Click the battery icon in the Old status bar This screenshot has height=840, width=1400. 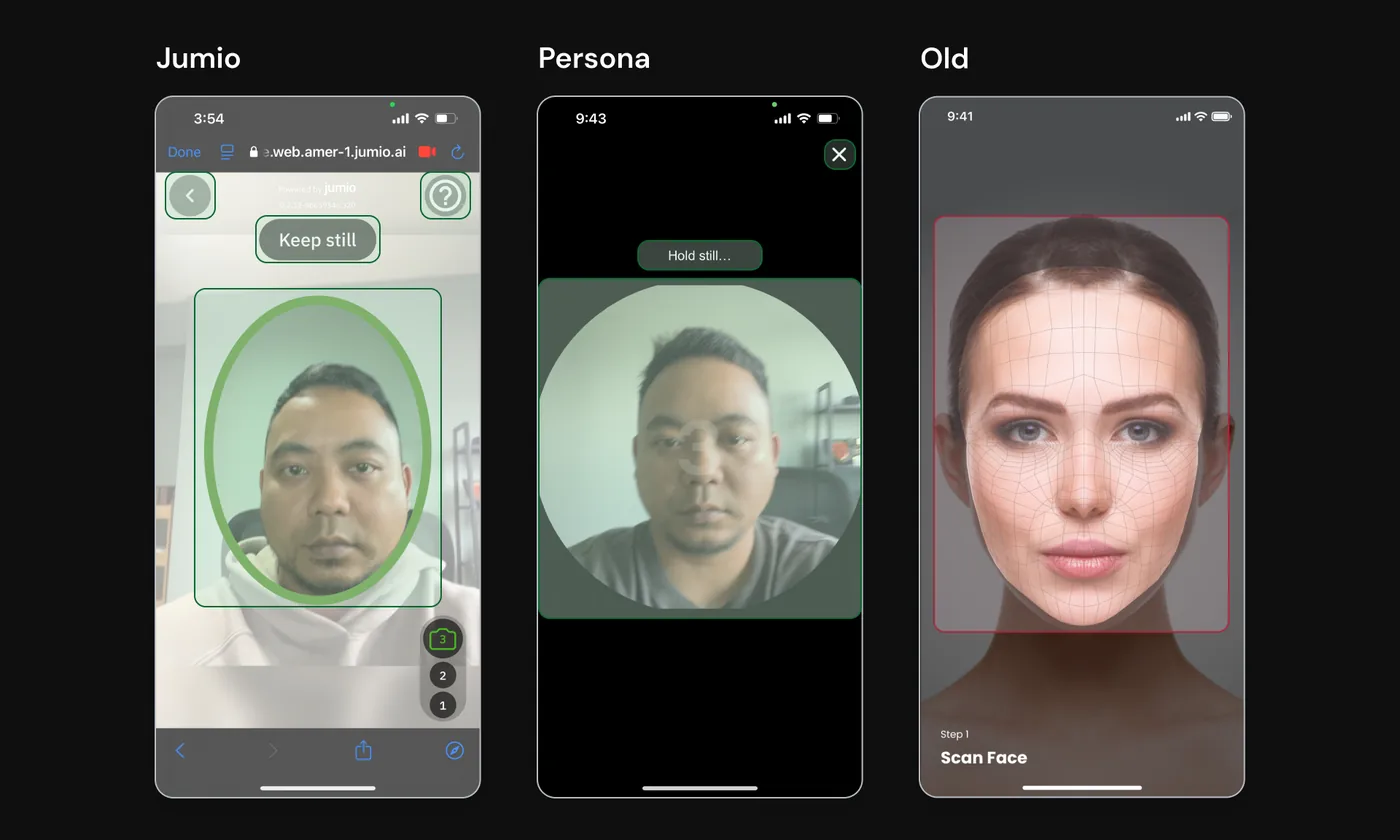(1222, 116)
